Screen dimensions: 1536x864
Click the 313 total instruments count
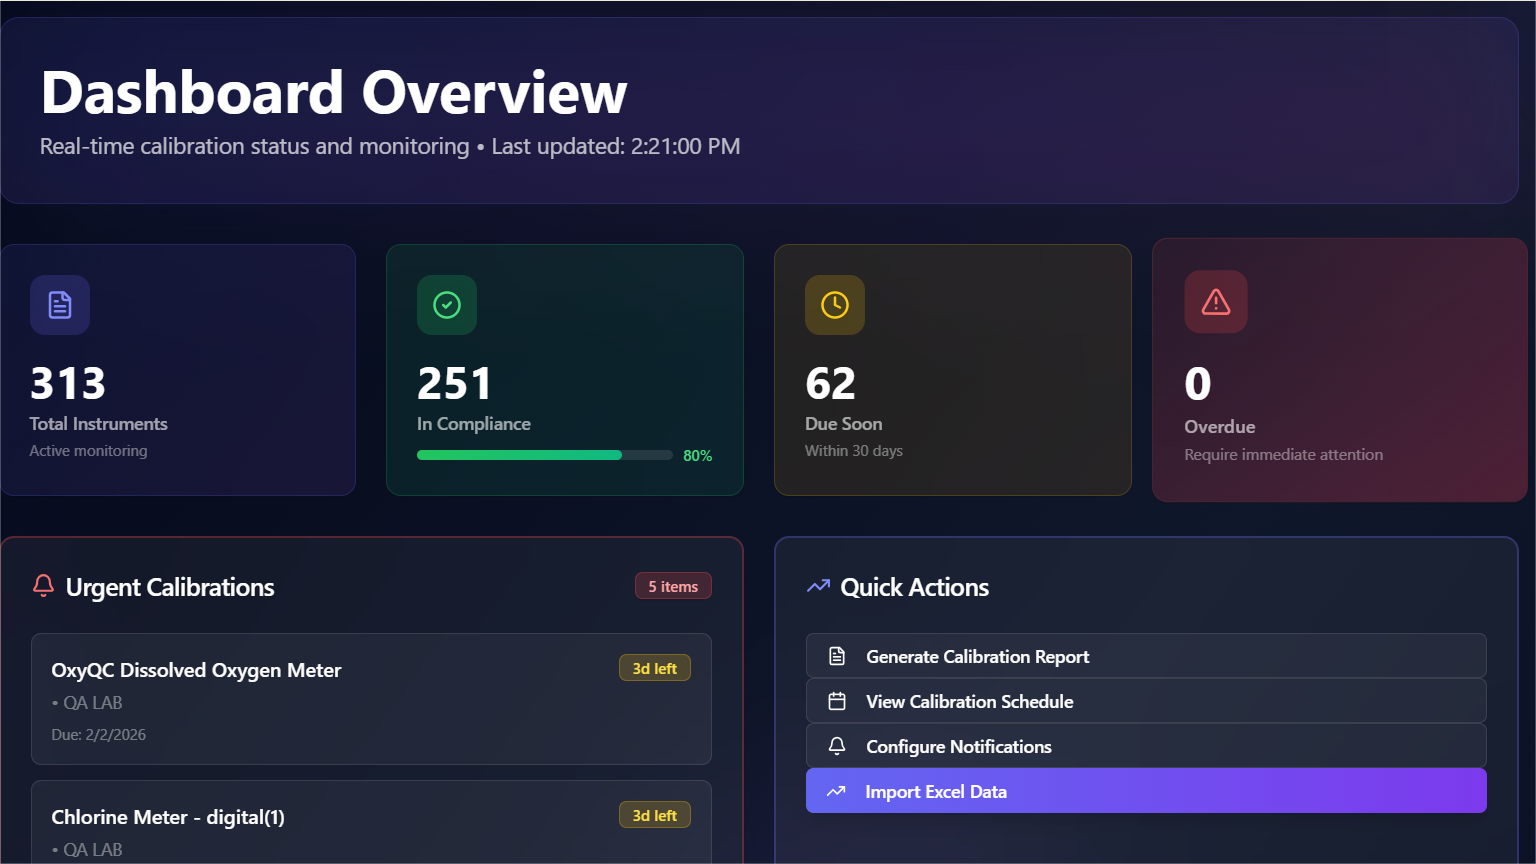pyautogui.click(x=68, y=384)
